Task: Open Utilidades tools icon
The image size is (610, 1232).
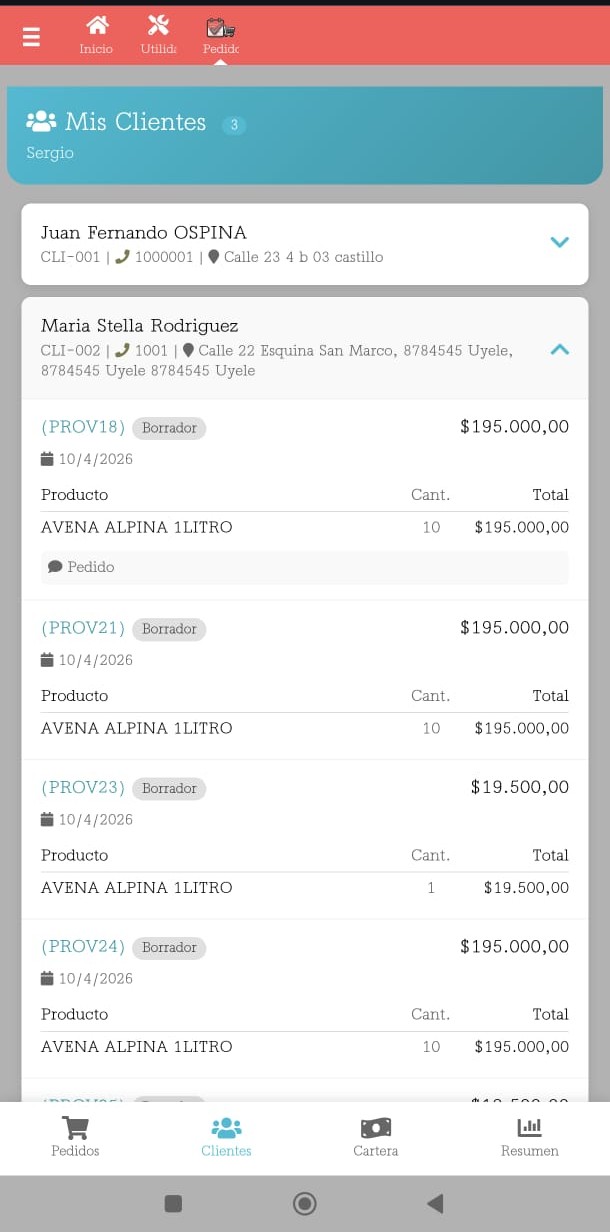Action: coord(158,27)
